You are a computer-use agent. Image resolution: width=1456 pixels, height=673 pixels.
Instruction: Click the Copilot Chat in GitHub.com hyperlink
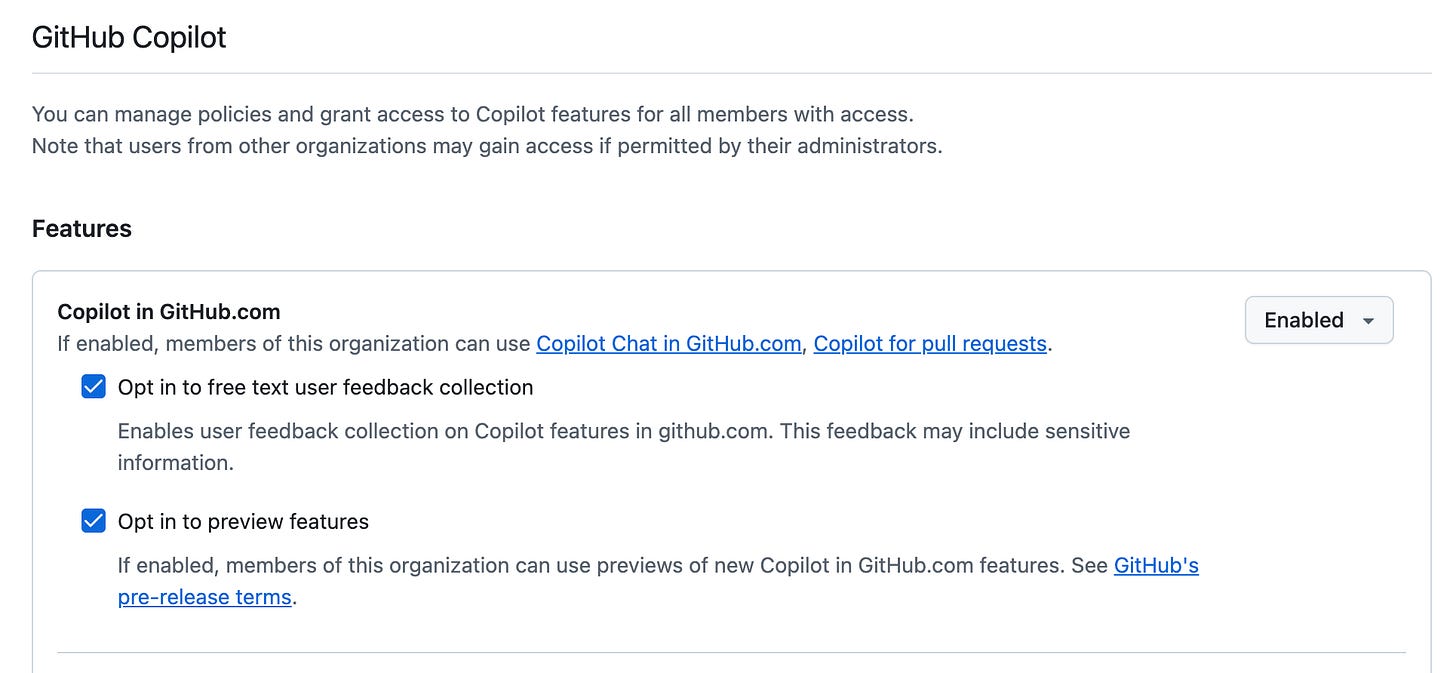(x=669, y=343)
